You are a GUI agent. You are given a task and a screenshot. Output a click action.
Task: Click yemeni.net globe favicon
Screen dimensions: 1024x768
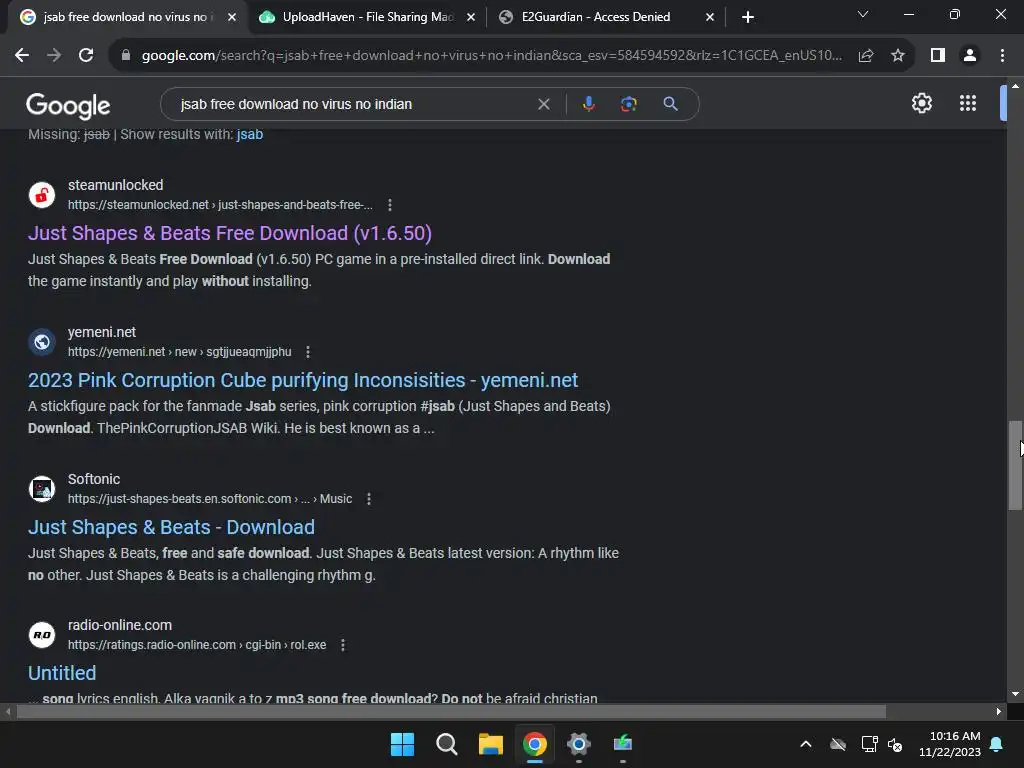(x=42, y=342)
